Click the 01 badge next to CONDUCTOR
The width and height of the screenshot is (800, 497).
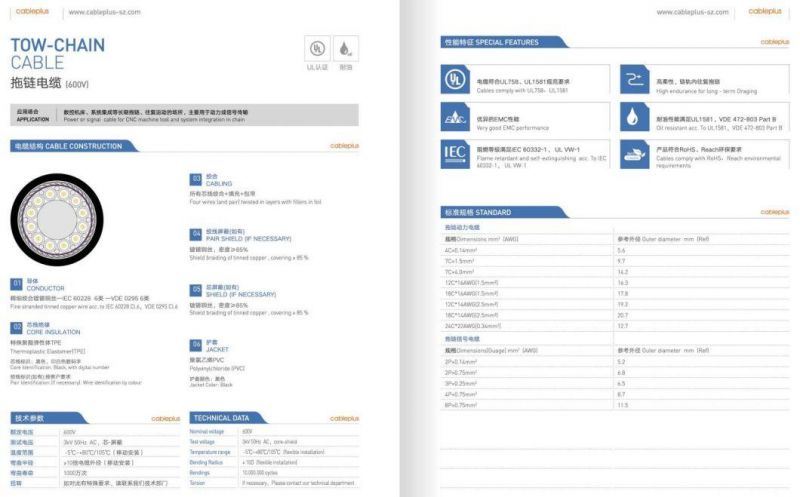[16, 284]
